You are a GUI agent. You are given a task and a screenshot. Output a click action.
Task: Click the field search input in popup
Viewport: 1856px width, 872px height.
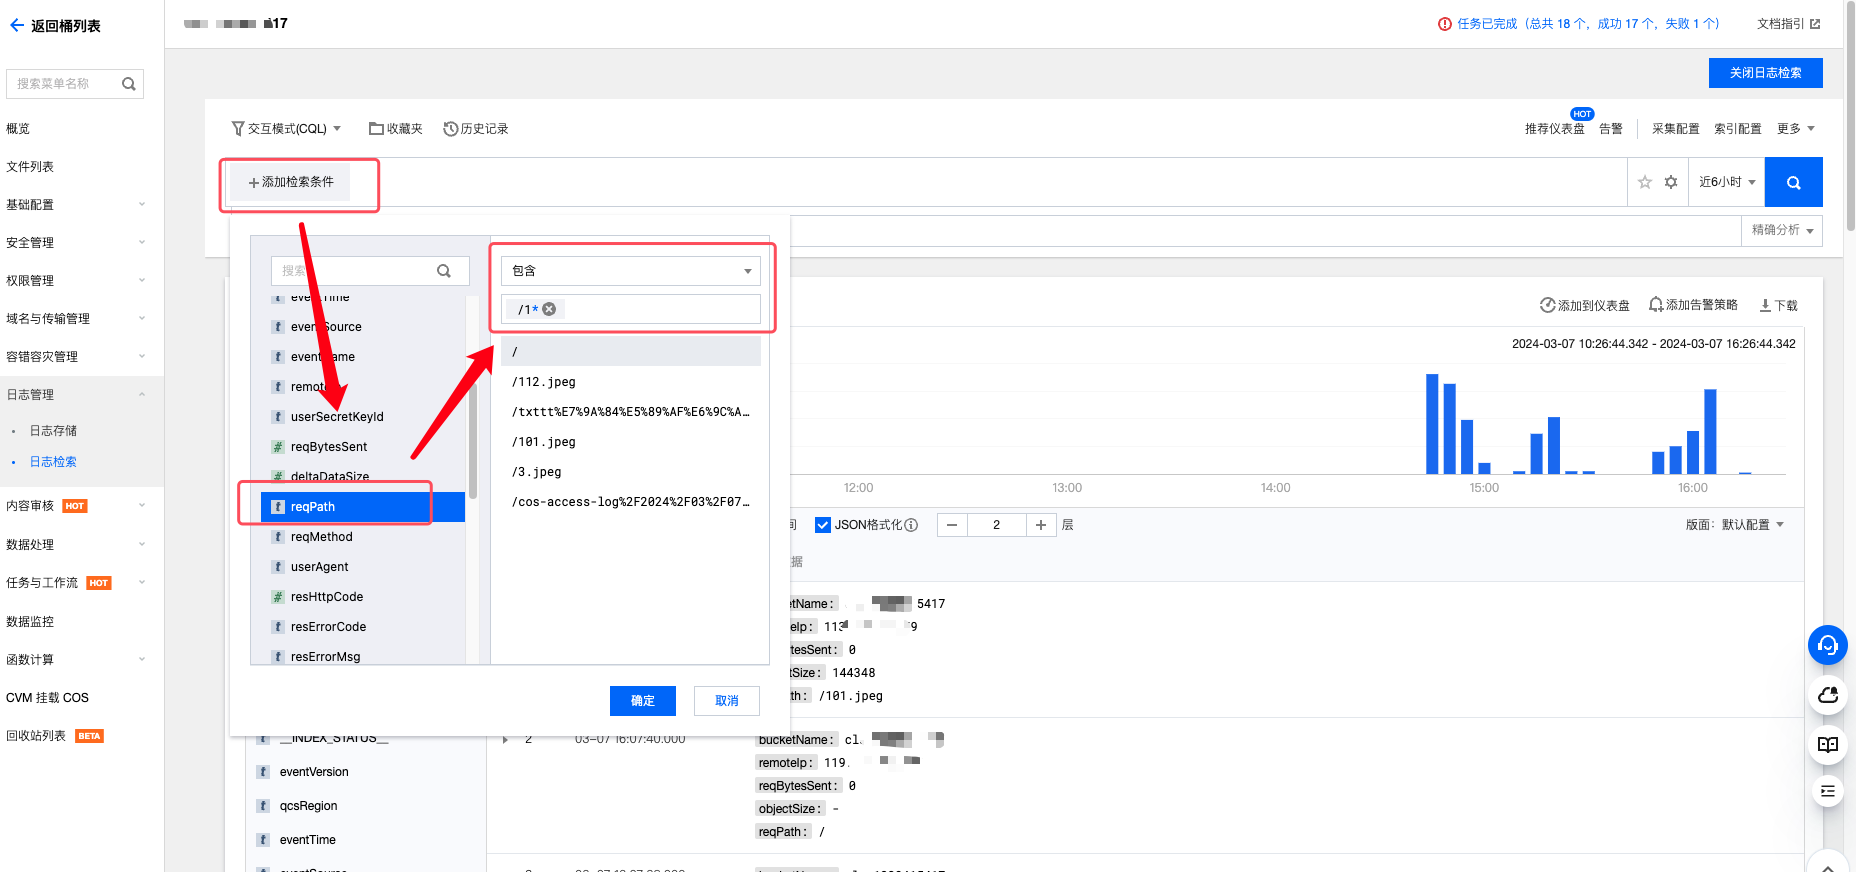tap(370, 271)
